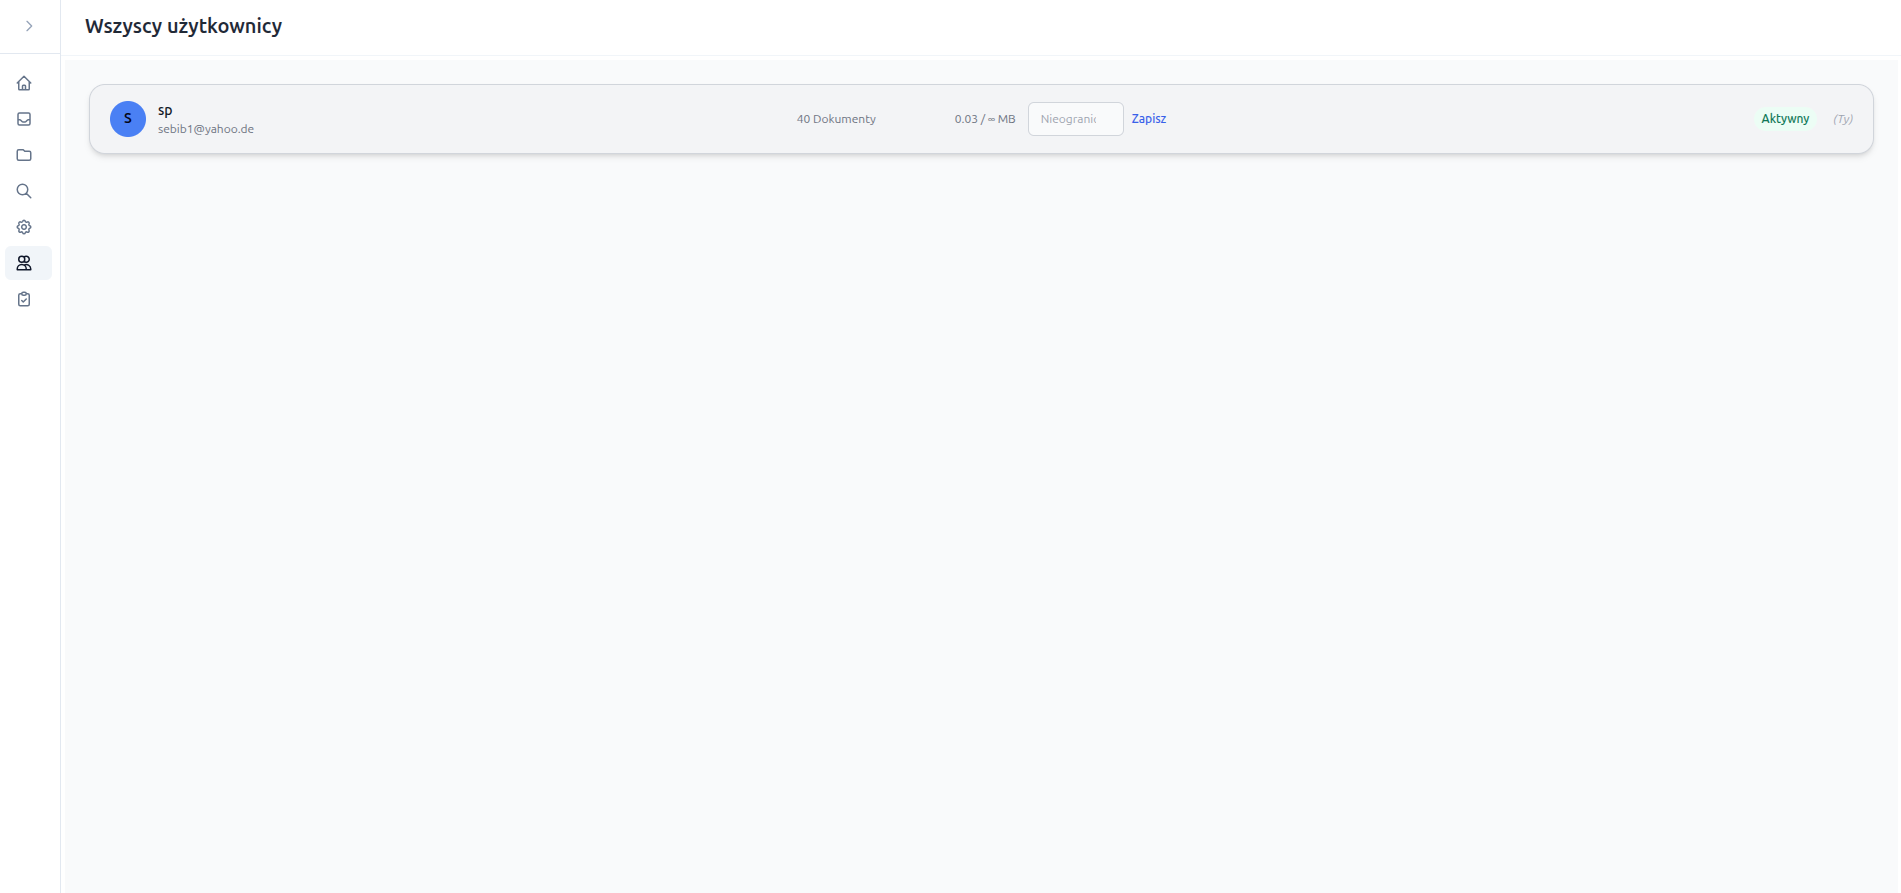The width and height of the screenshot is (1901, 893).
Task: Open the Settings gear icon
Action: tap(24, 227)
